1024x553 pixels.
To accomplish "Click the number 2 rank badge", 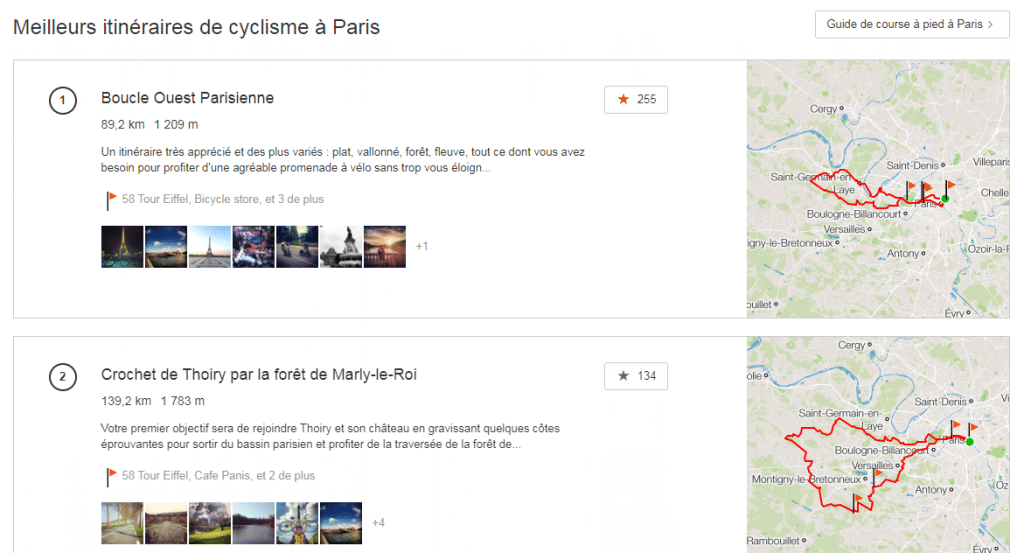I will tap(63, 377).
